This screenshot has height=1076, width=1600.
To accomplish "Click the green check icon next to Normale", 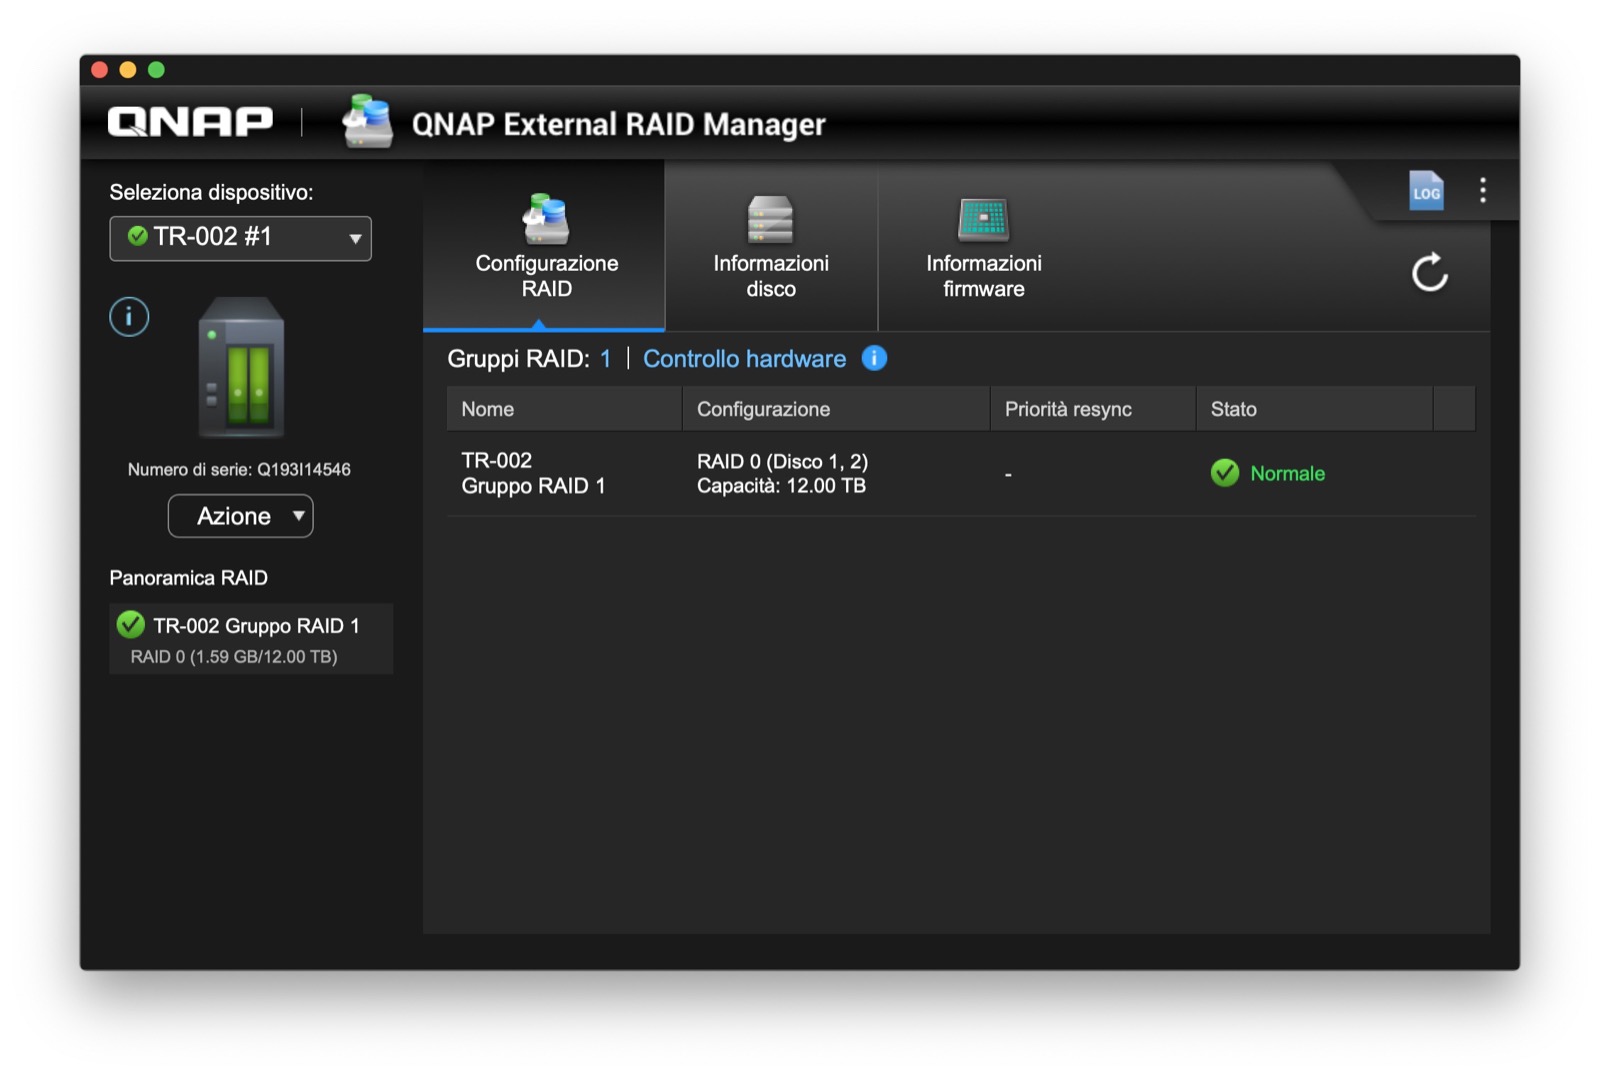I will (x=1225, y=473).
